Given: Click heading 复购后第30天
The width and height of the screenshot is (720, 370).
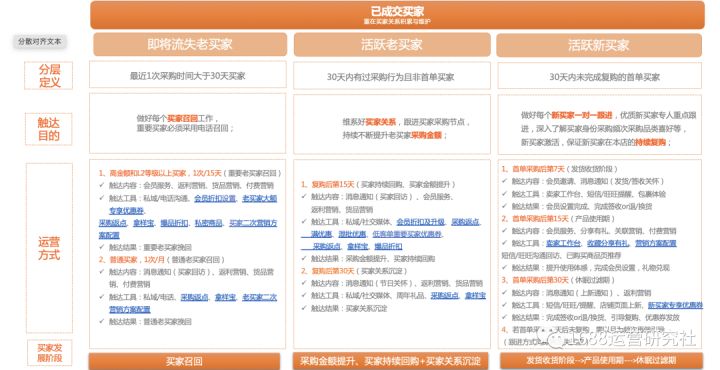Looking at the screenshot, I should (328, 271).
